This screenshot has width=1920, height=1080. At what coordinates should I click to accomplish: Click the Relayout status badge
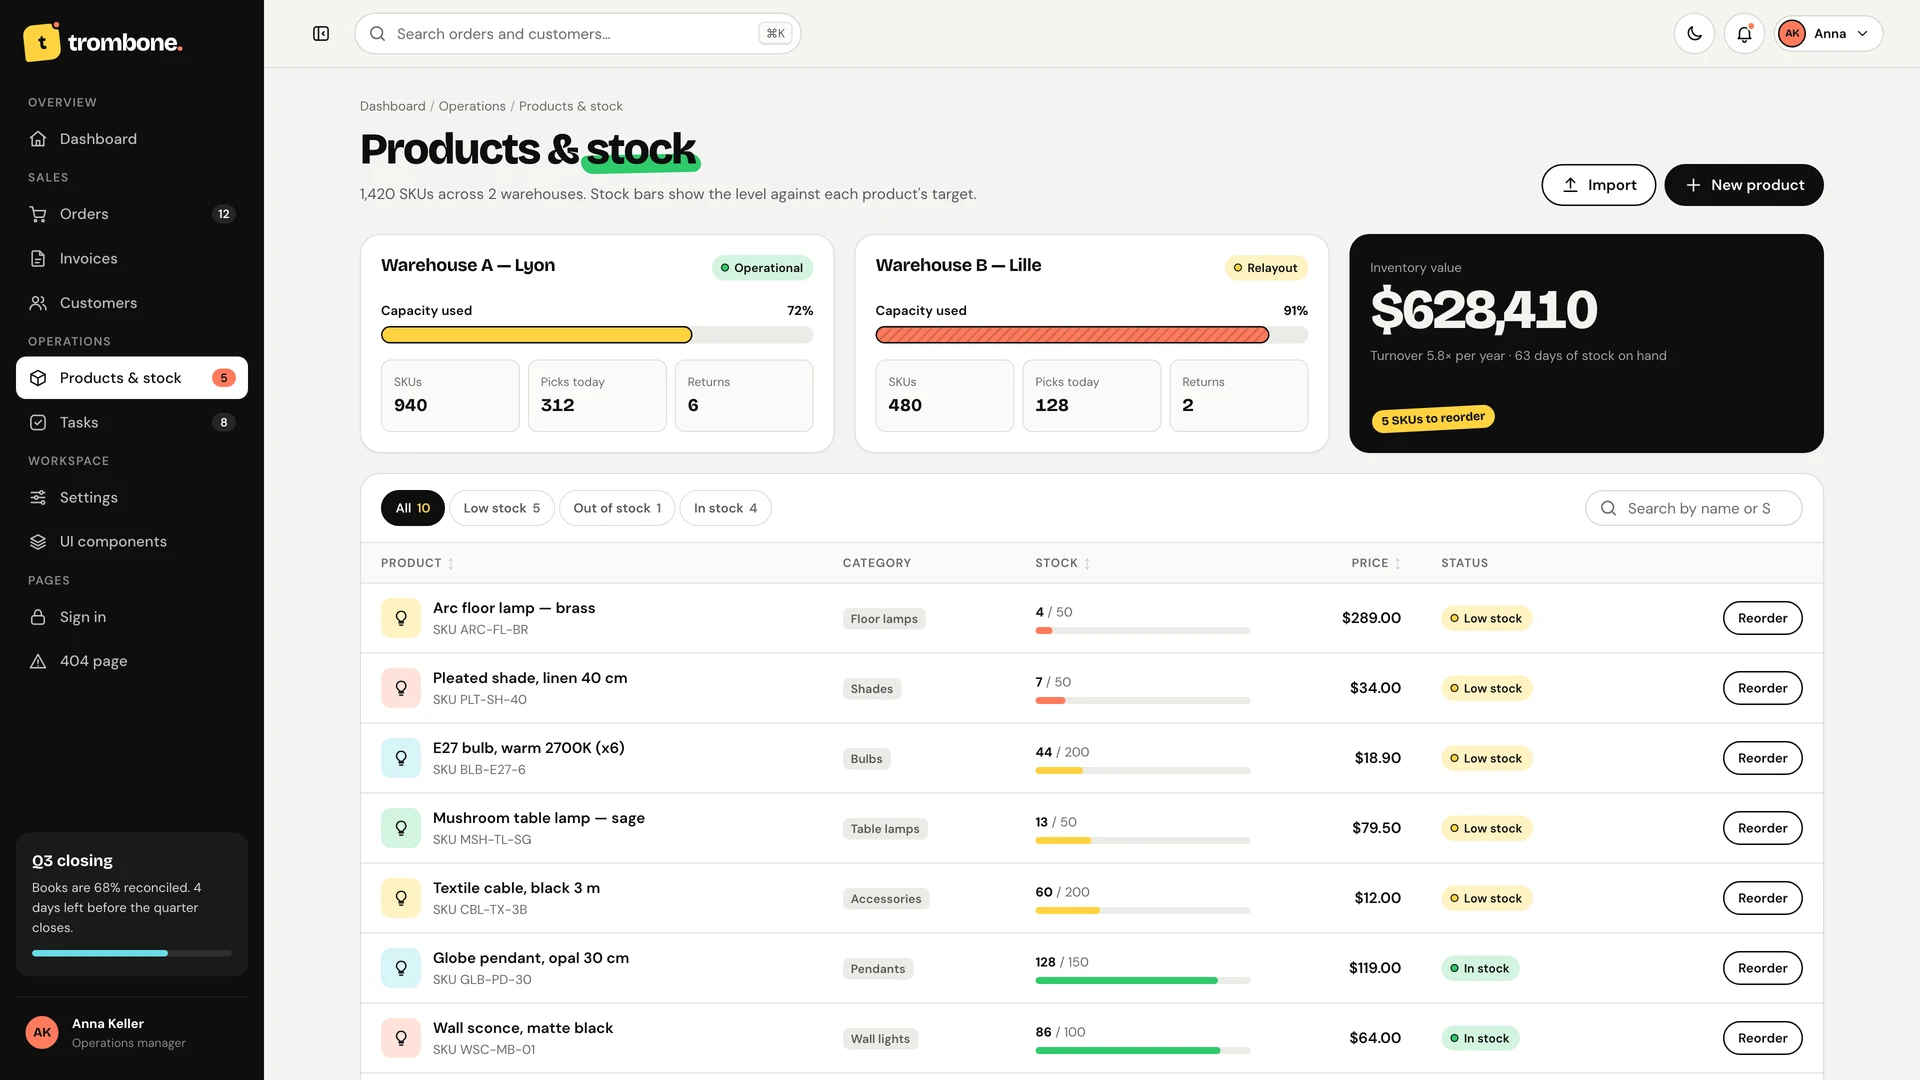tap(1266, 268)
